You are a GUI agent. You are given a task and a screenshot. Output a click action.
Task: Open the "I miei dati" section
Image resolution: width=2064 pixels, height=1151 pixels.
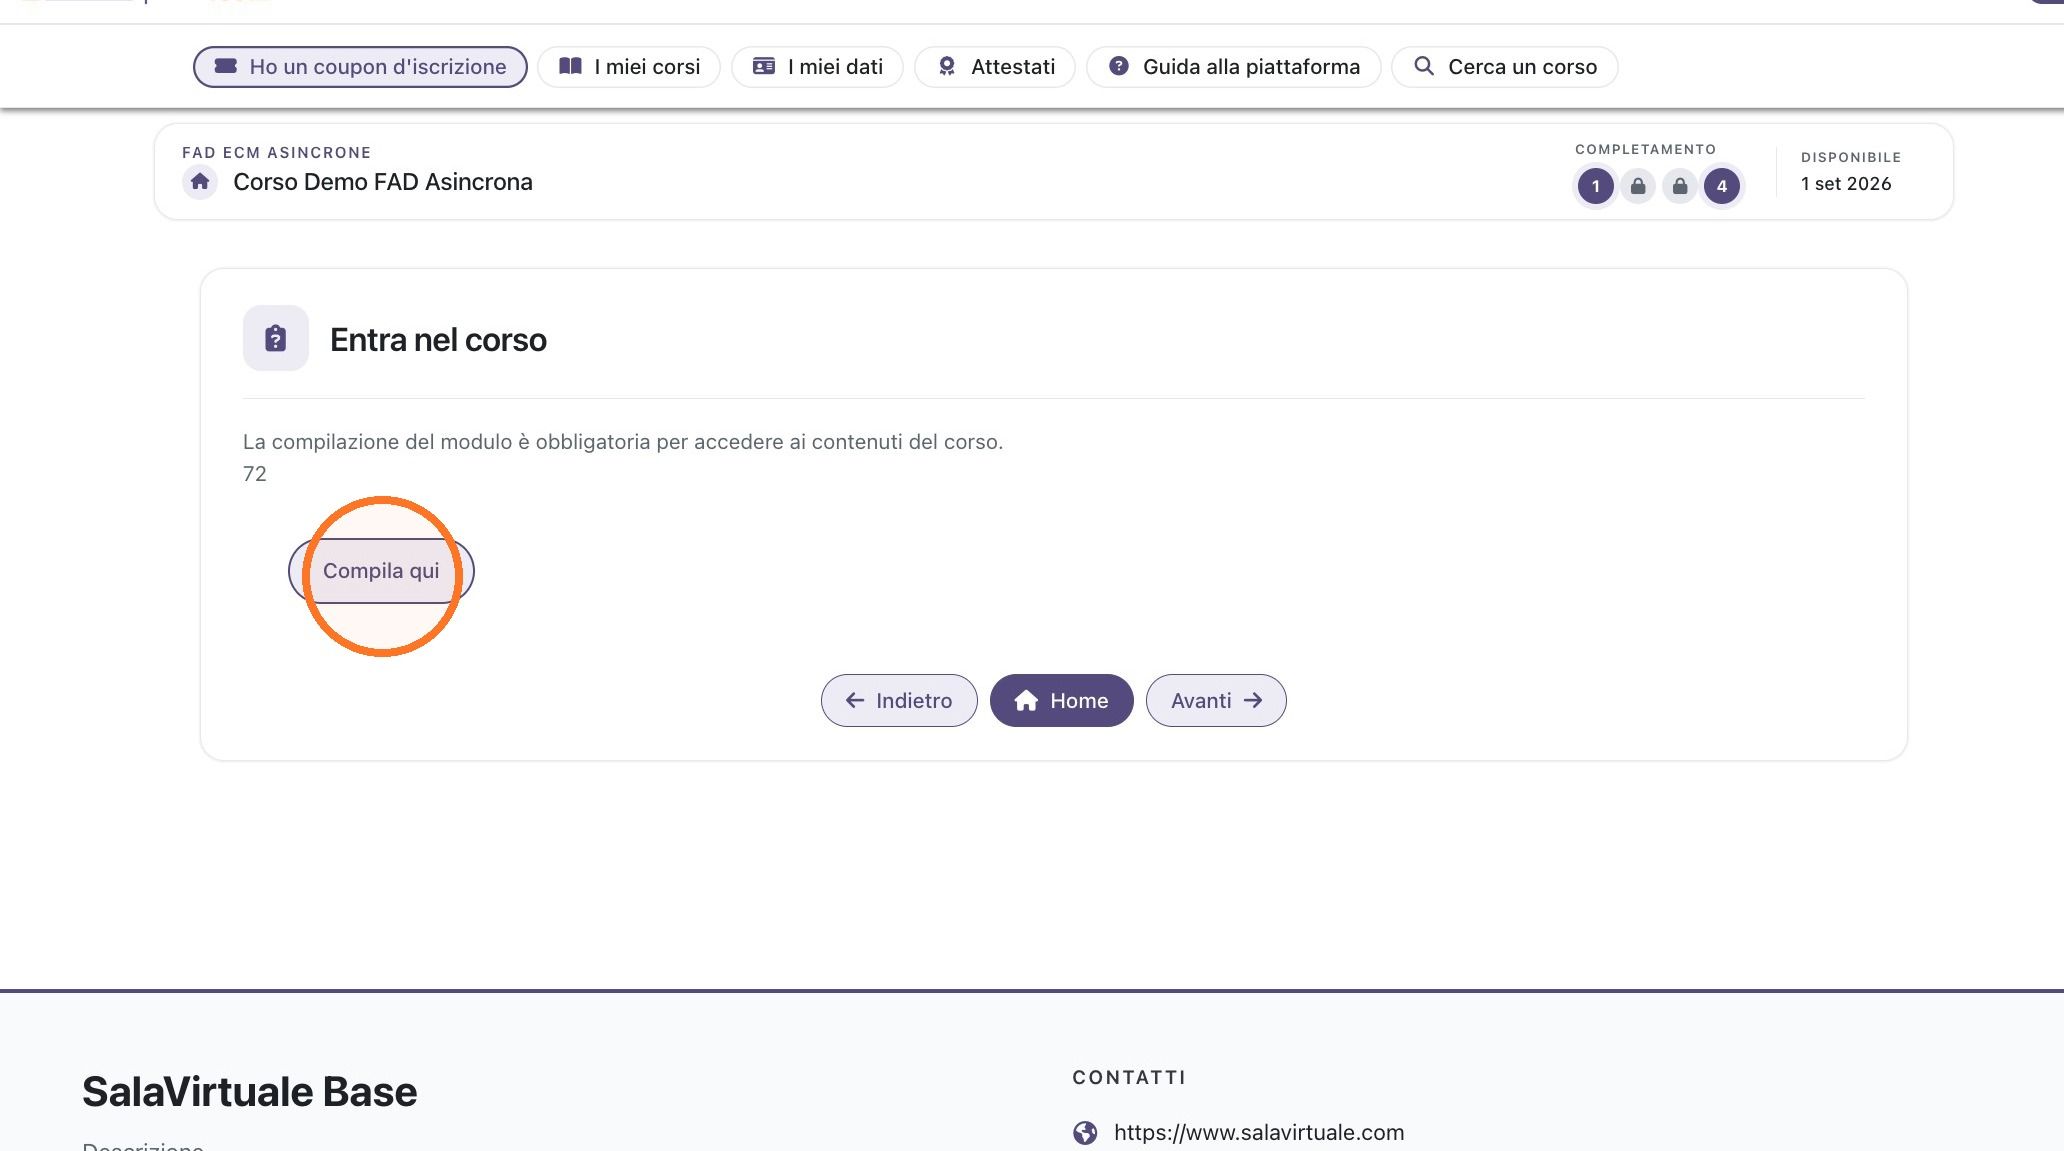click(x=817, y=67)
